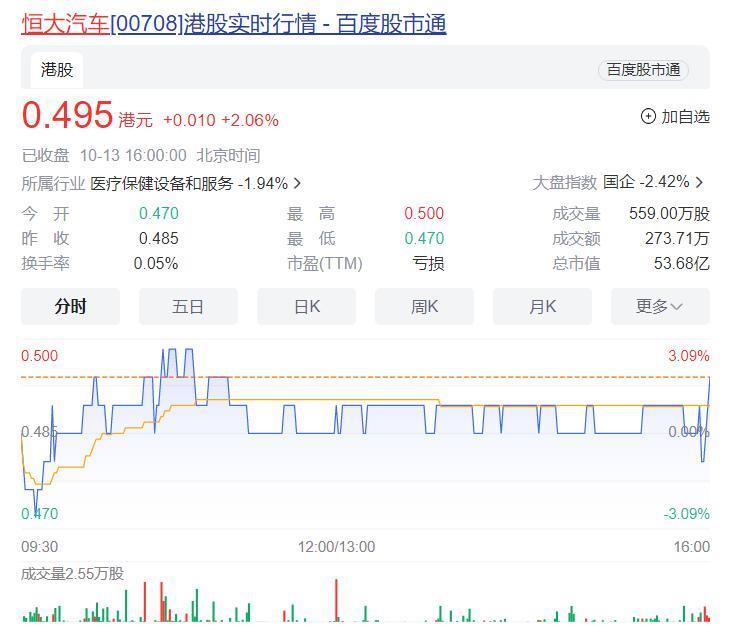
Task: Click the +2.06% change percentage
Action: click(250, 120)
